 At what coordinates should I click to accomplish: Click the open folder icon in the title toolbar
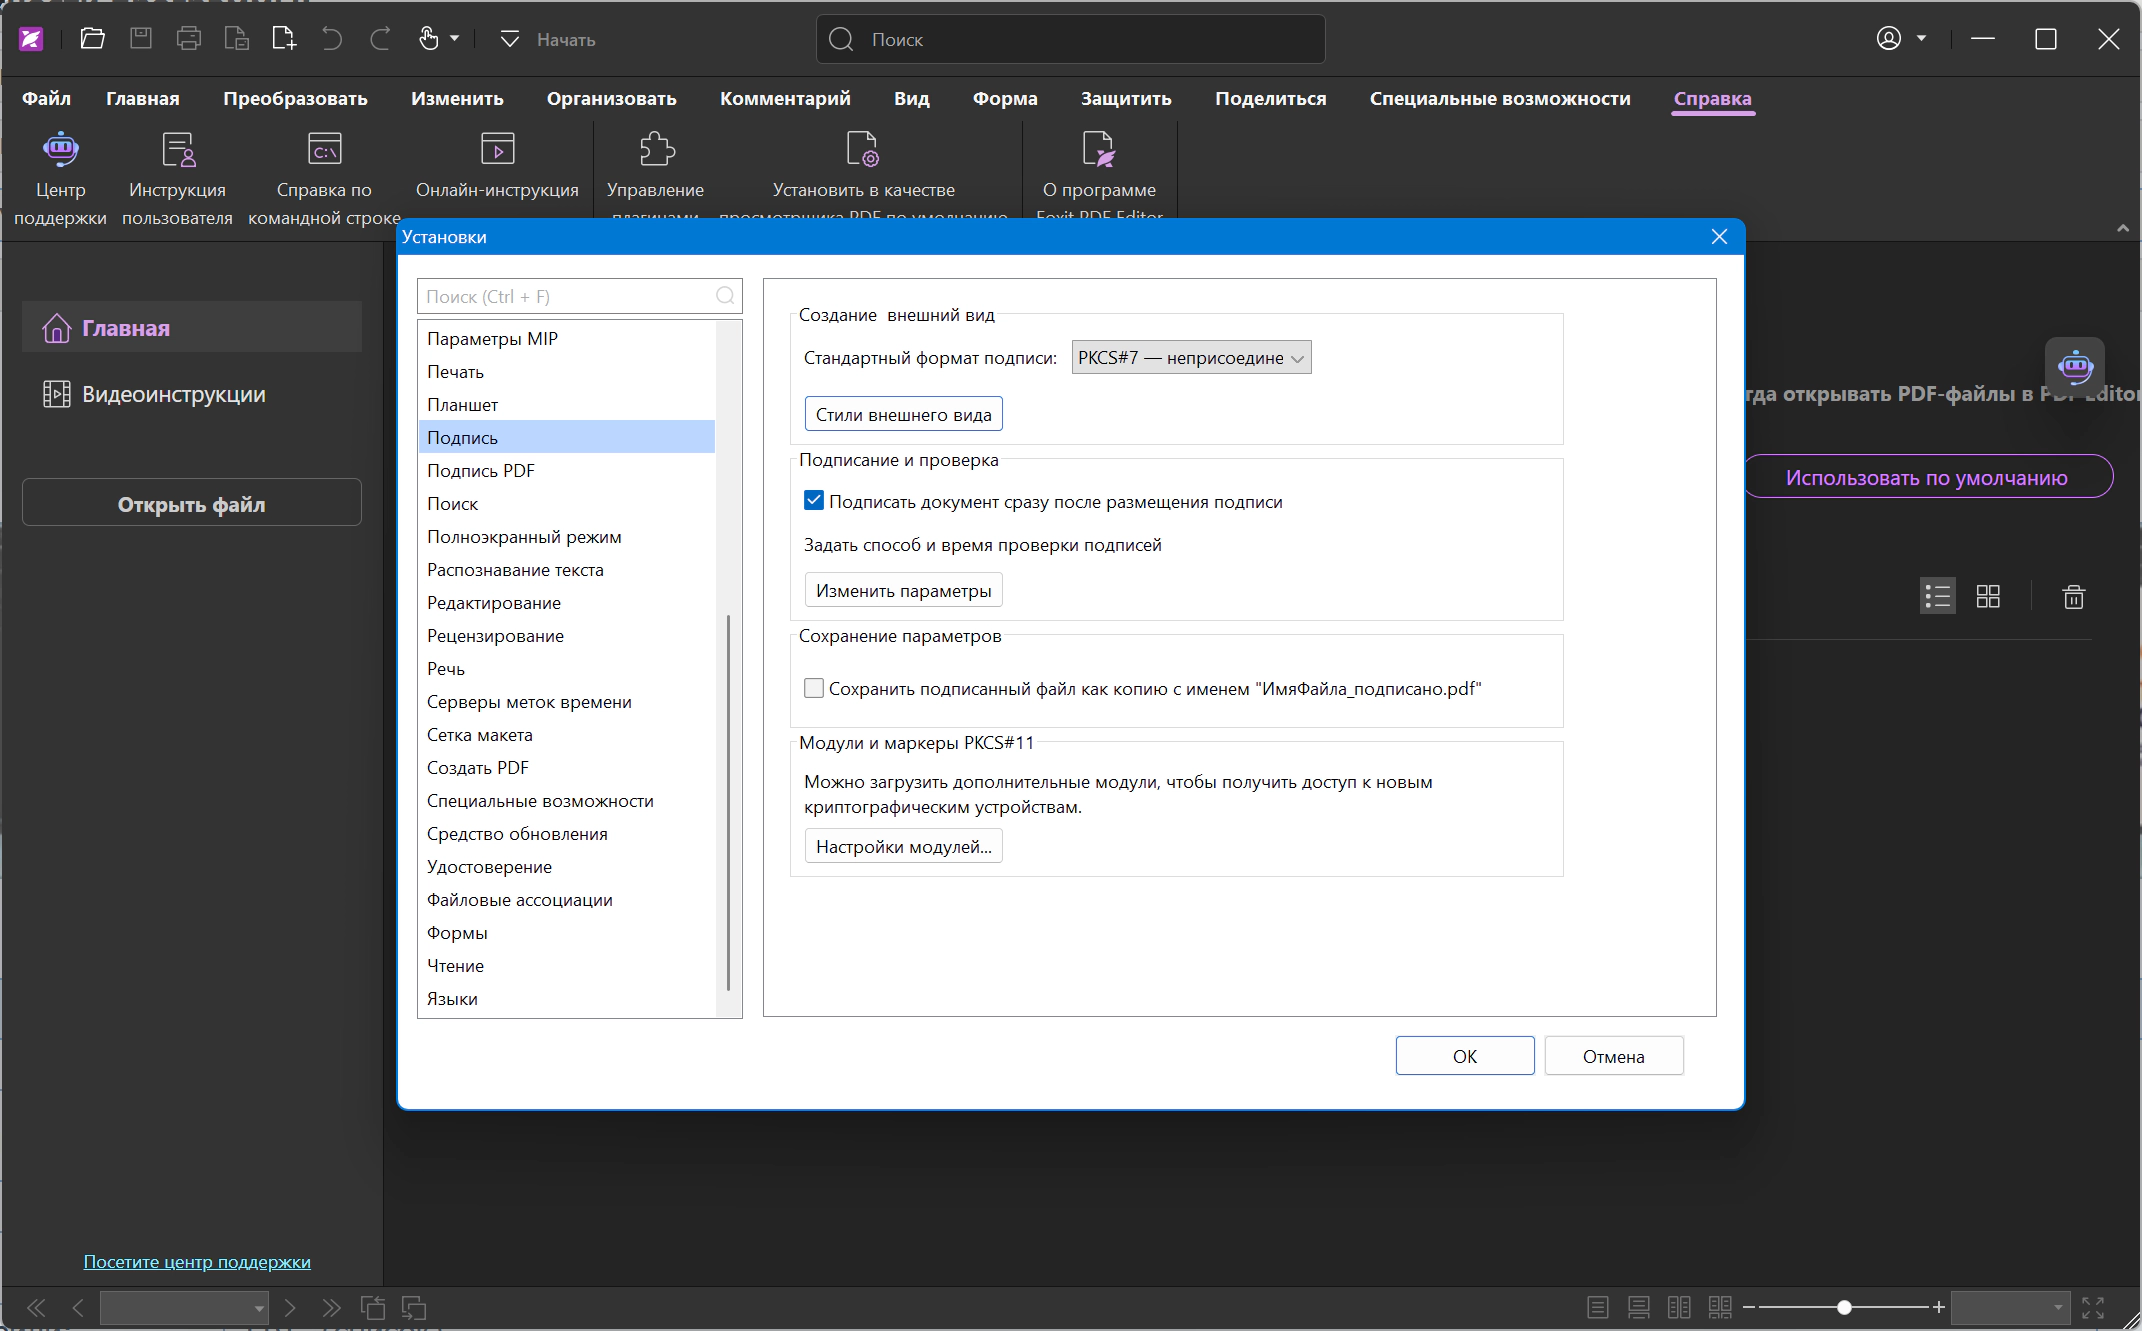(92, 39)
